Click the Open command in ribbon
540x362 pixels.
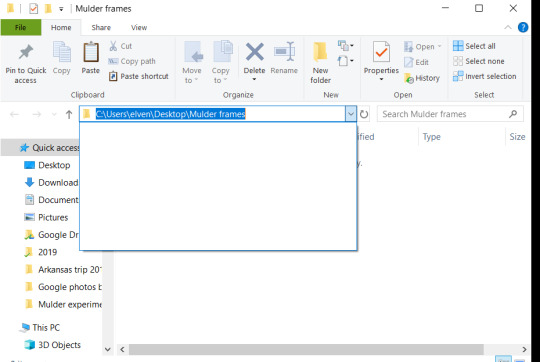coord(423,46)
